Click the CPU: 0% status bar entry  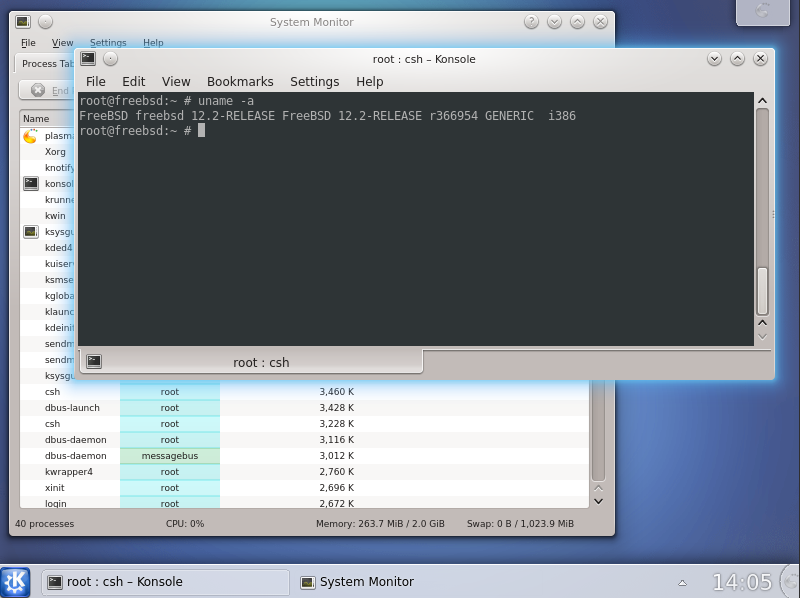185,524
